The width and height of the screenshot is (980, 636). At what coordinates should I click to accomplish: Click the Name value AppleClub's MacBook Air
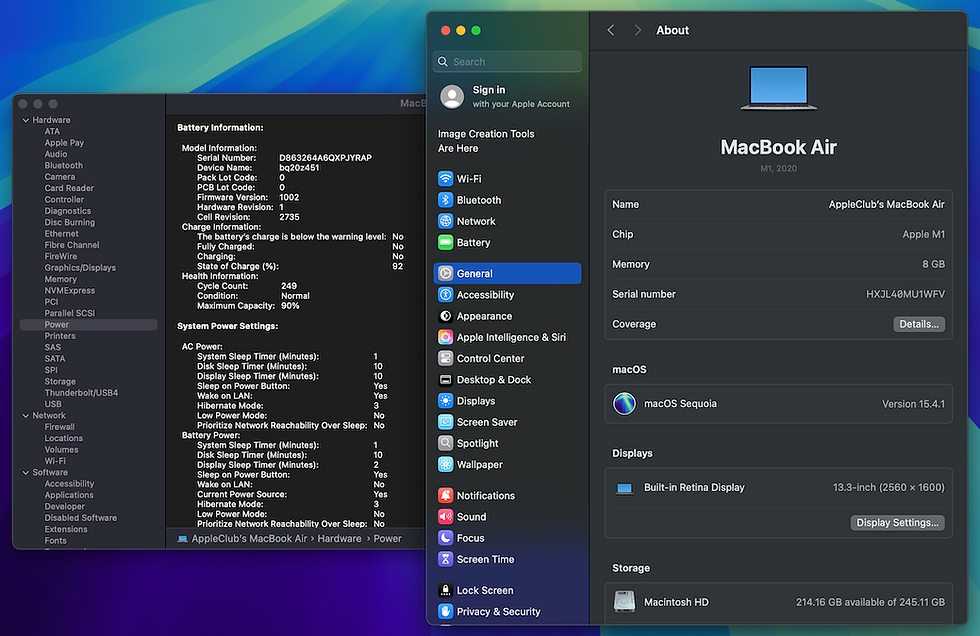[886, 204]
